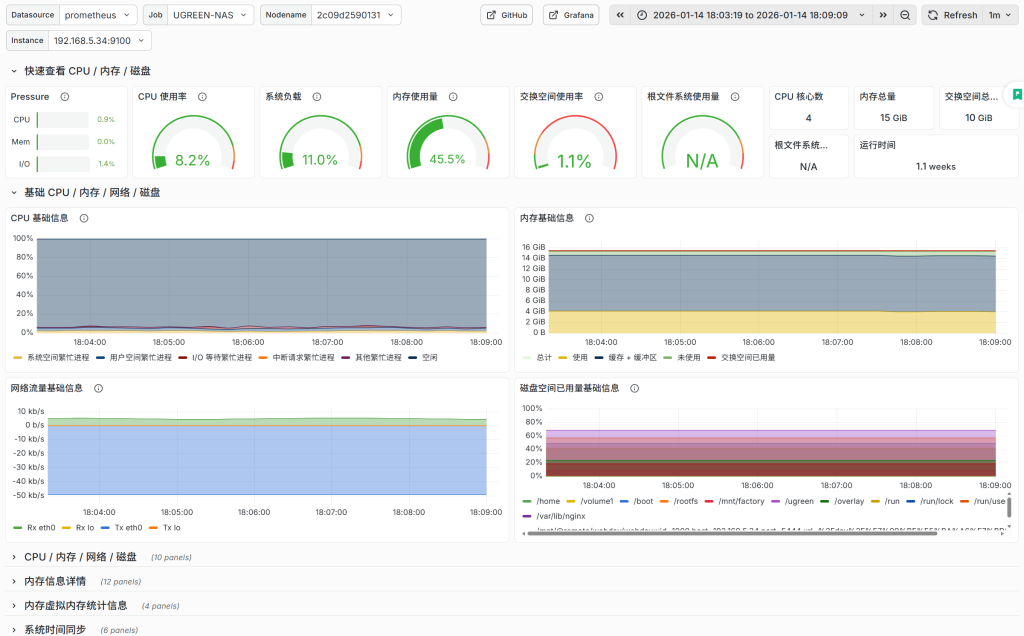Shift time range backward with double-left arrows
Screen dimensions: 1024x636
[620, 15]
